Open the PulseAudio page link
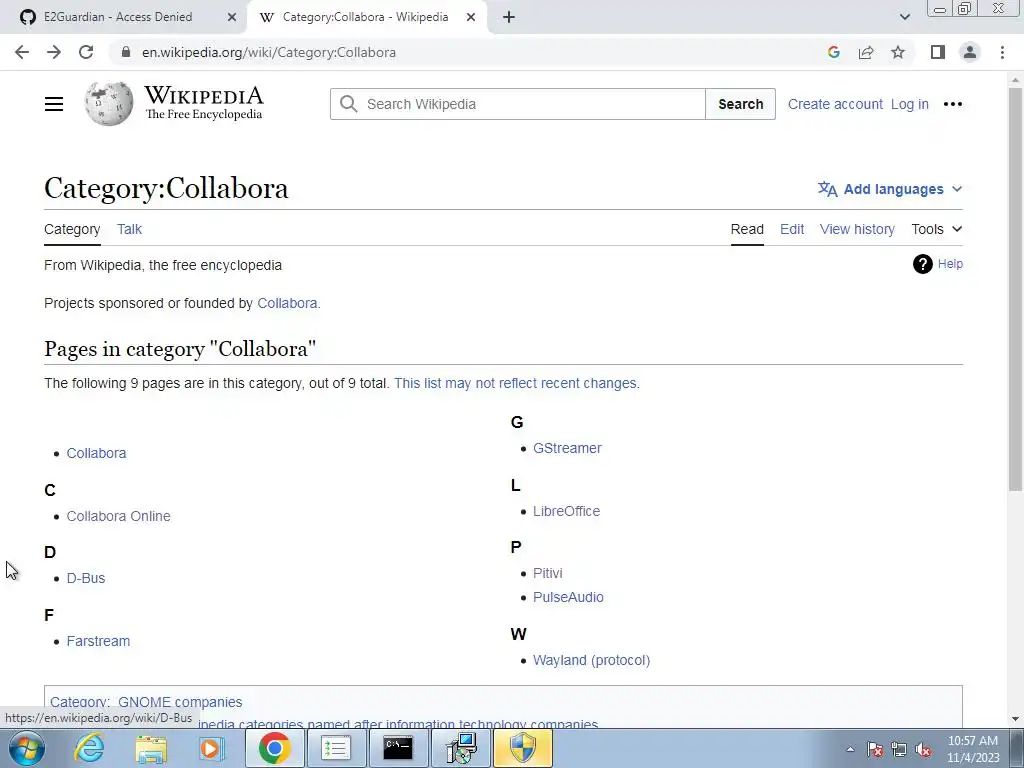 [568, 597]
